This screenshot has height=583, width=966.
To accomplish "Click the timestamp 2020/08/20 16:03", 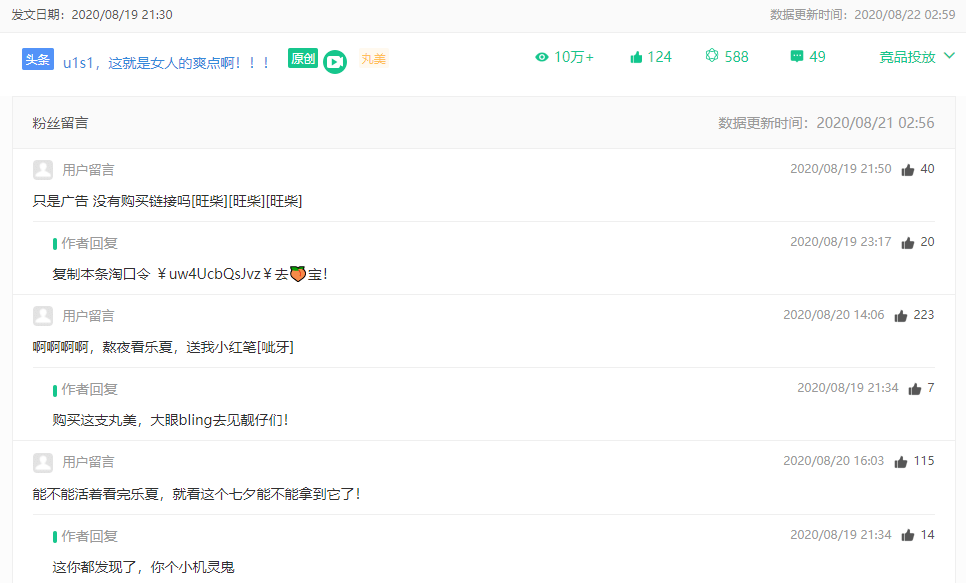I will coord(834,461).
